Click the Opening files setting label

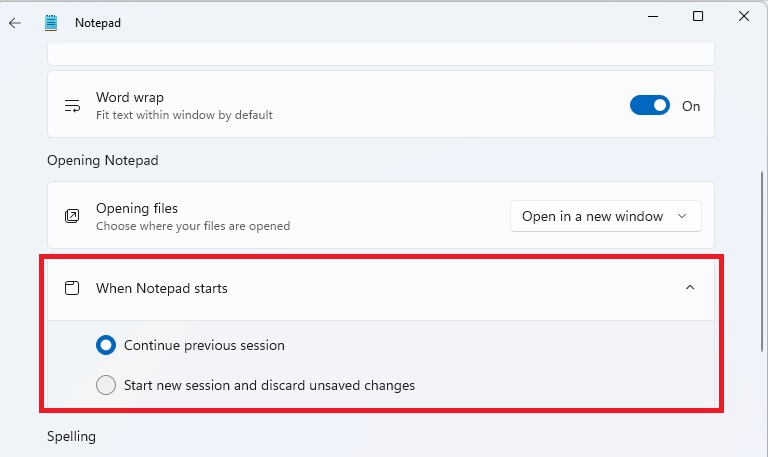[137, 208]
